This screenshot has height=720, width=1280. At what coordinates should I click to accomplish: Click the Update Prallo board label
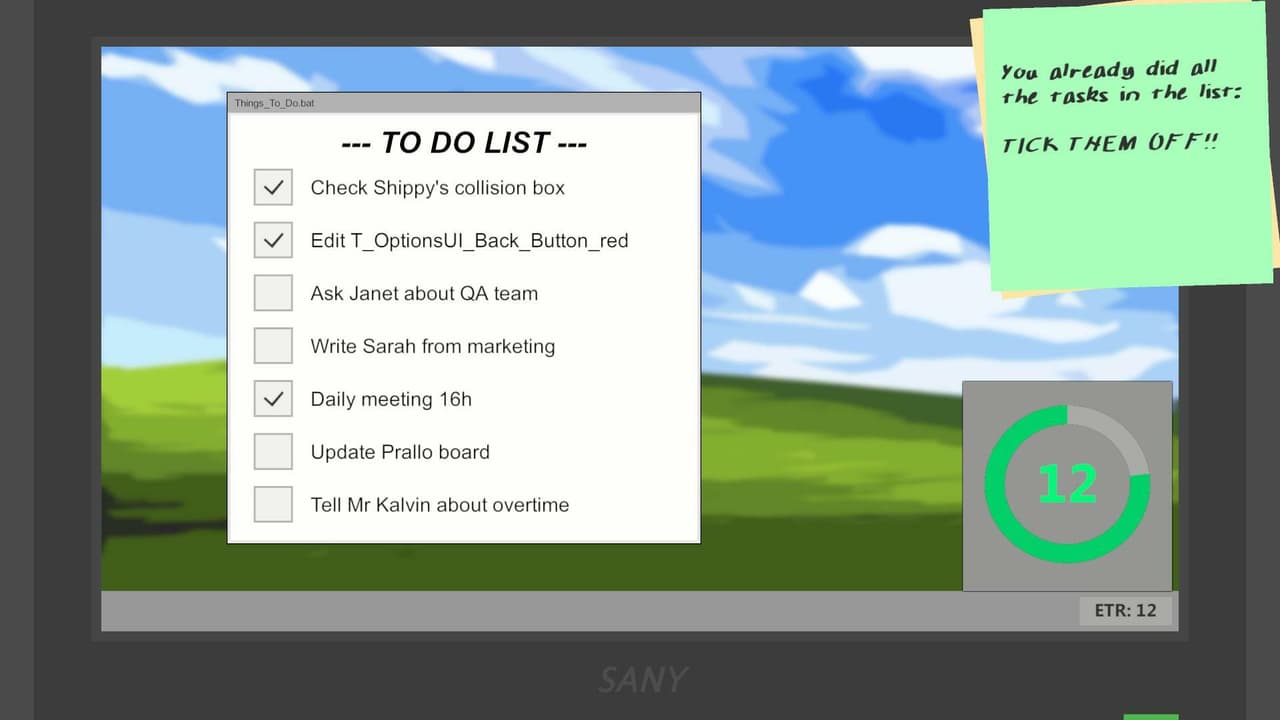coord(400,452)
